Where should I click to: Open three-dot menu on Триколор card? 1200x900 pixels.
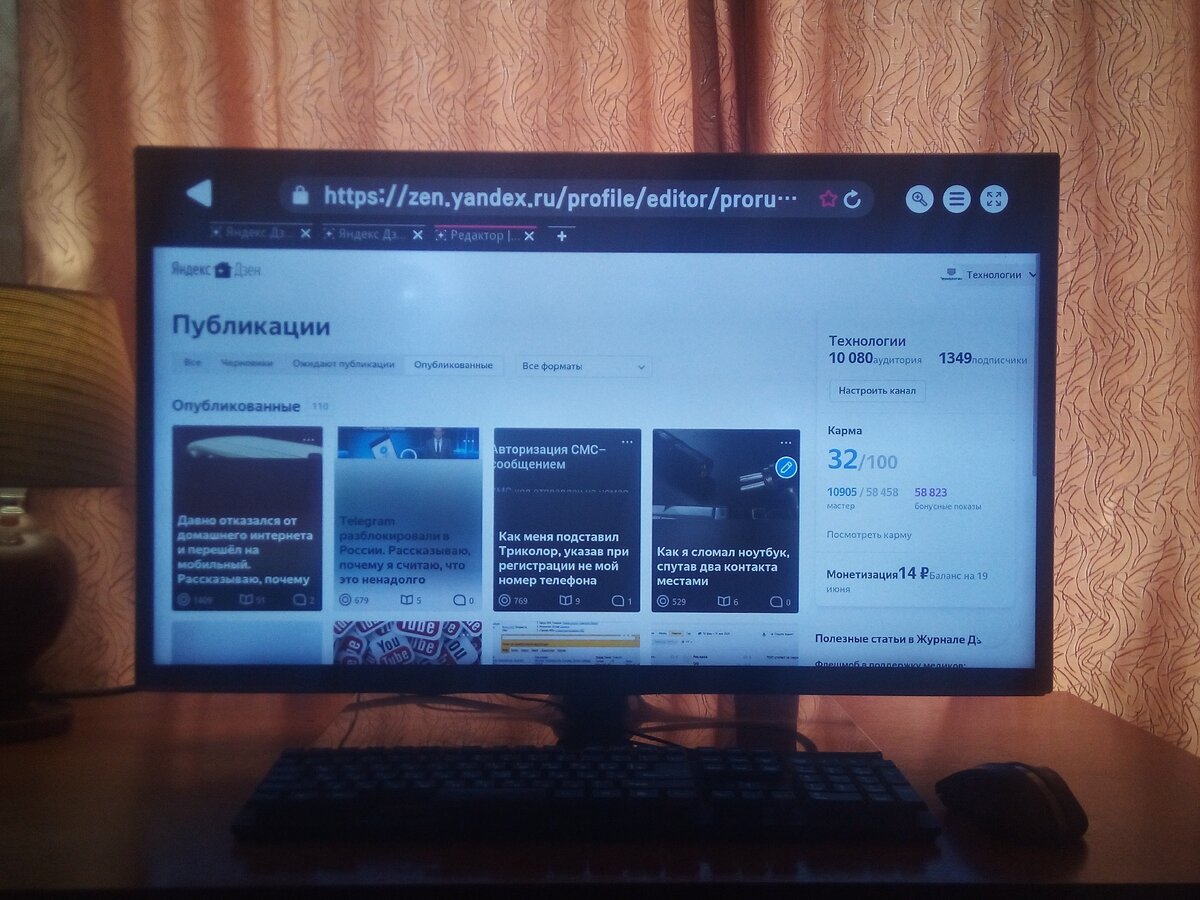click(627, 442)
